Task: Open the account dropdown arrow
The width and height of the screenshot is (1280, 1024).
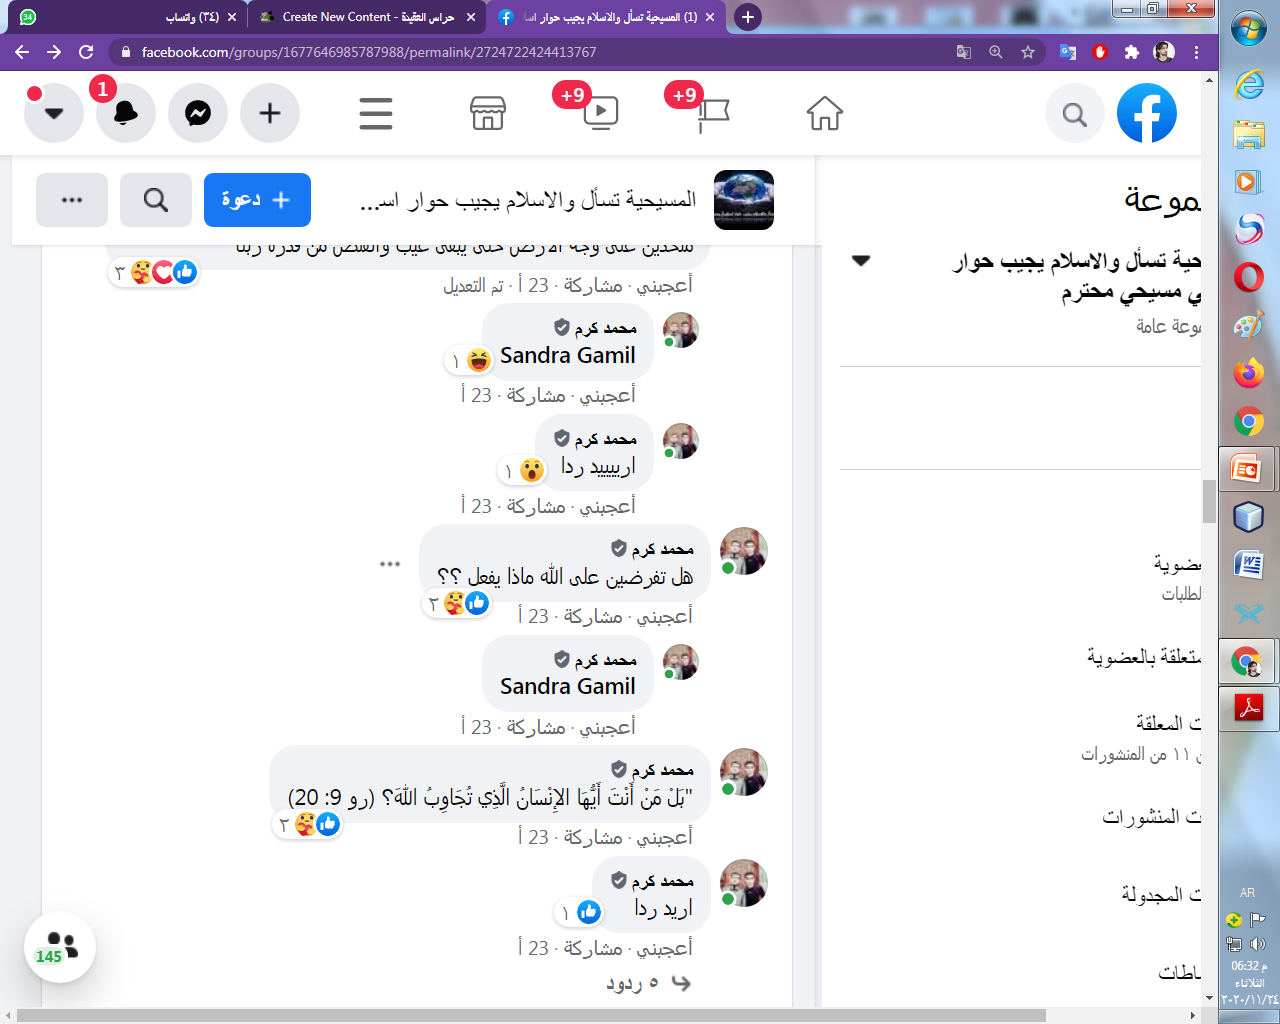Action: [x=54, y=113]
